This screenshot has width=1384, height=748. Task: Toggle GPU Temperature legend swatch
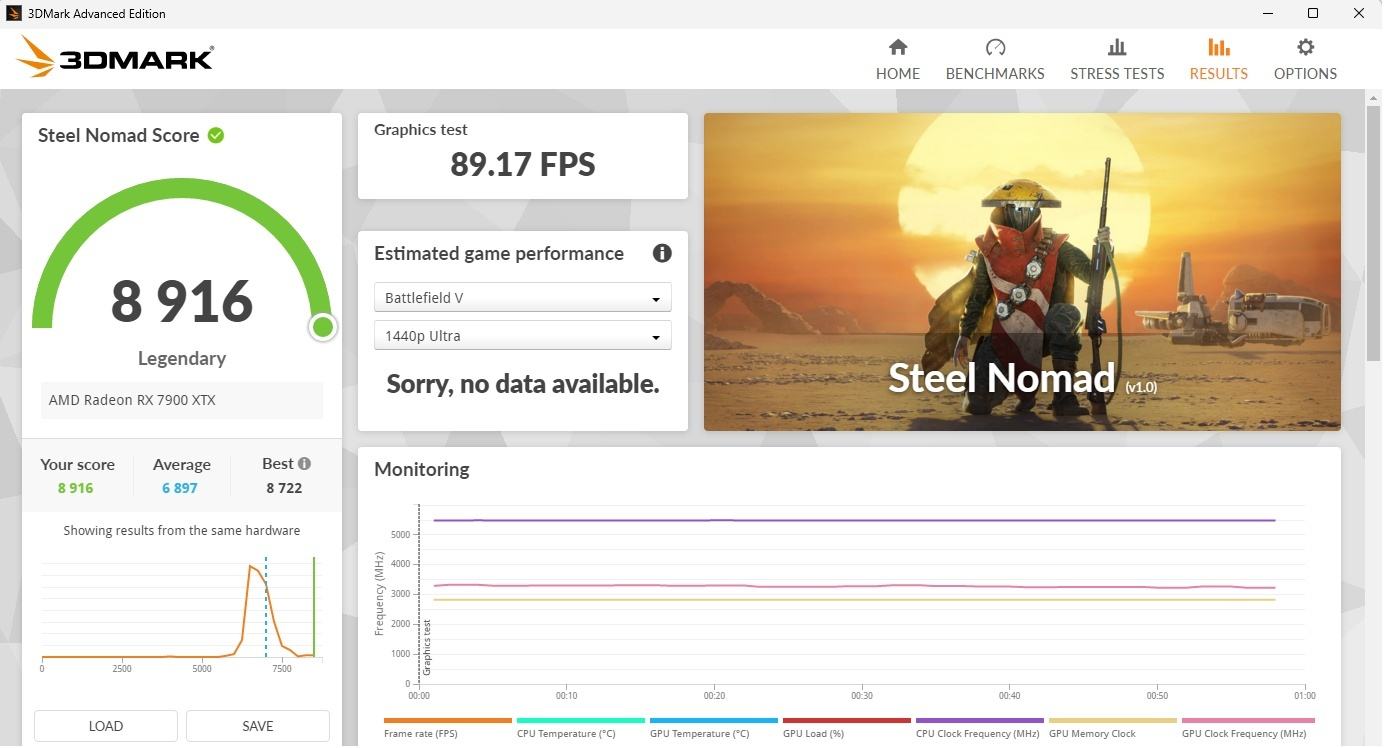coord(713,720)
